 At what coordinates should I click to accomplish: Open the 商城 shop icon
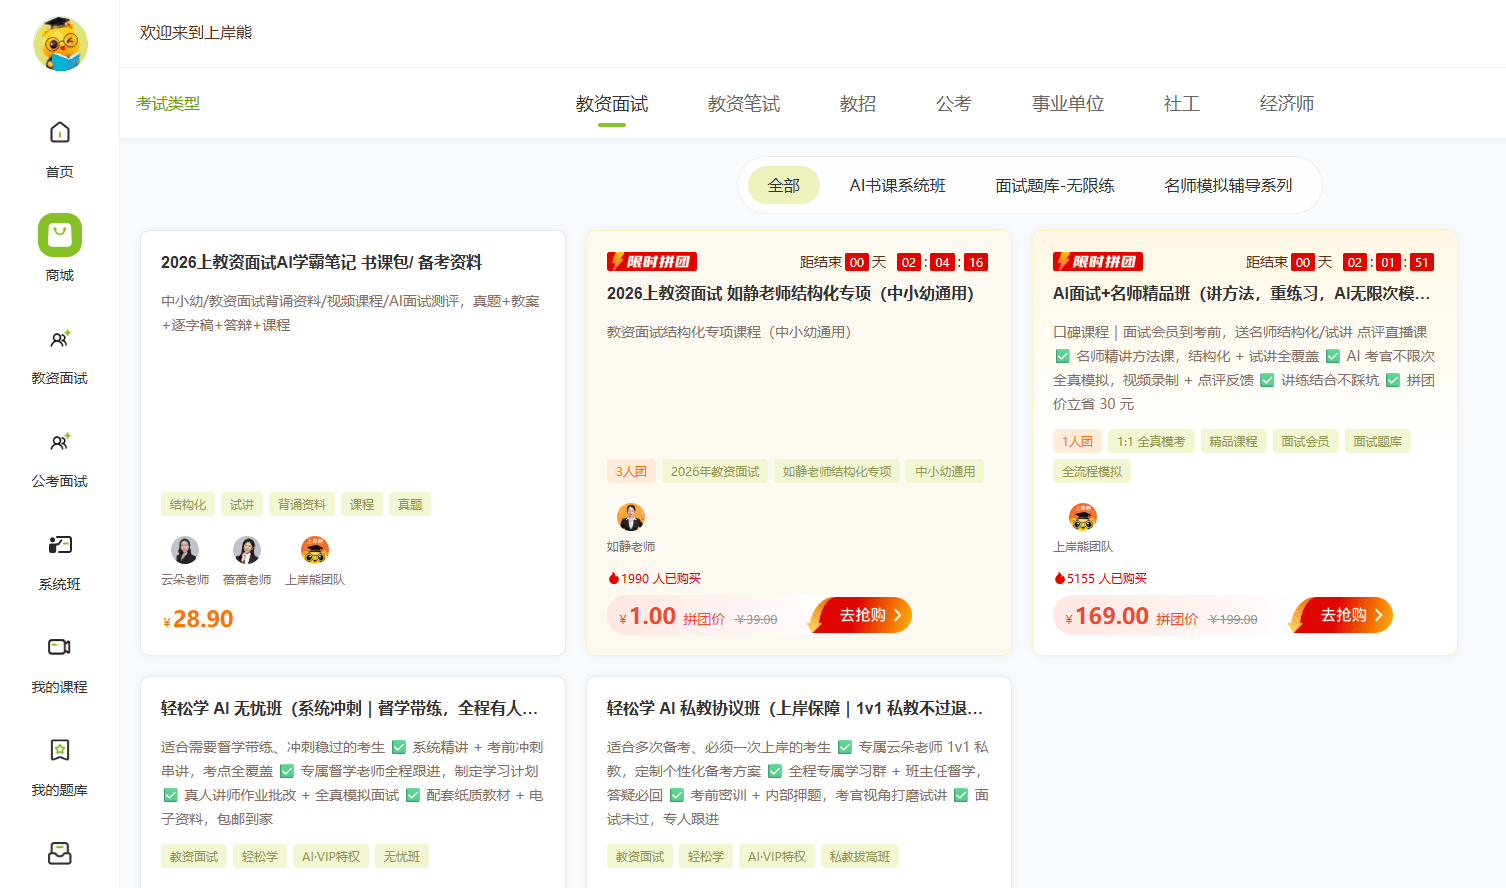pyautogui.click(x=60, y=235)
